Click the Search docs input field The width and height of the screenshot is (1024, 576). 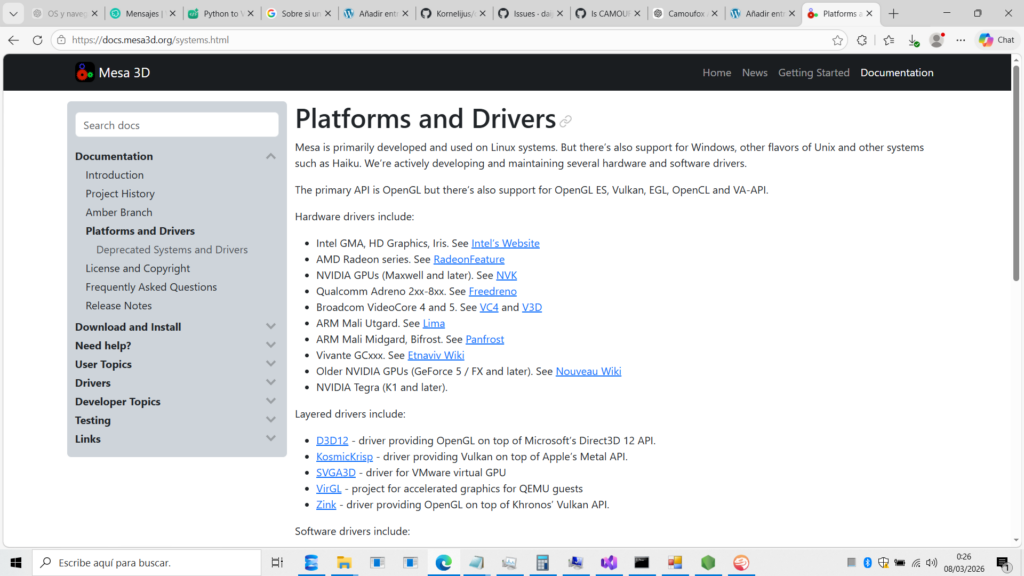[176, 125]
